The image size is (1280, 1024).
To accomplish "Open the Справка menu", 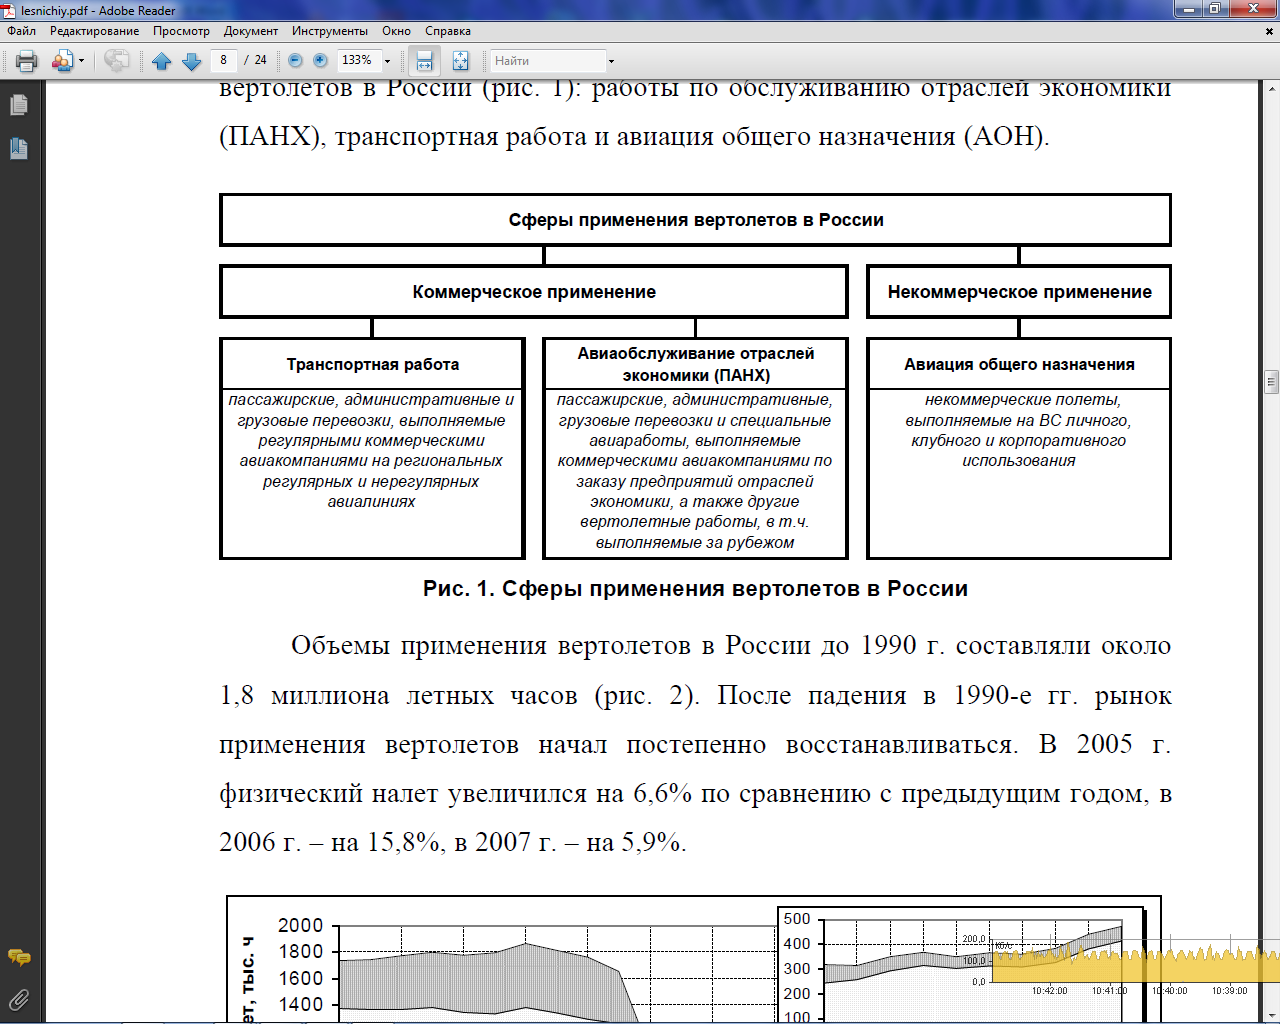I will click(x=448, y=31).
